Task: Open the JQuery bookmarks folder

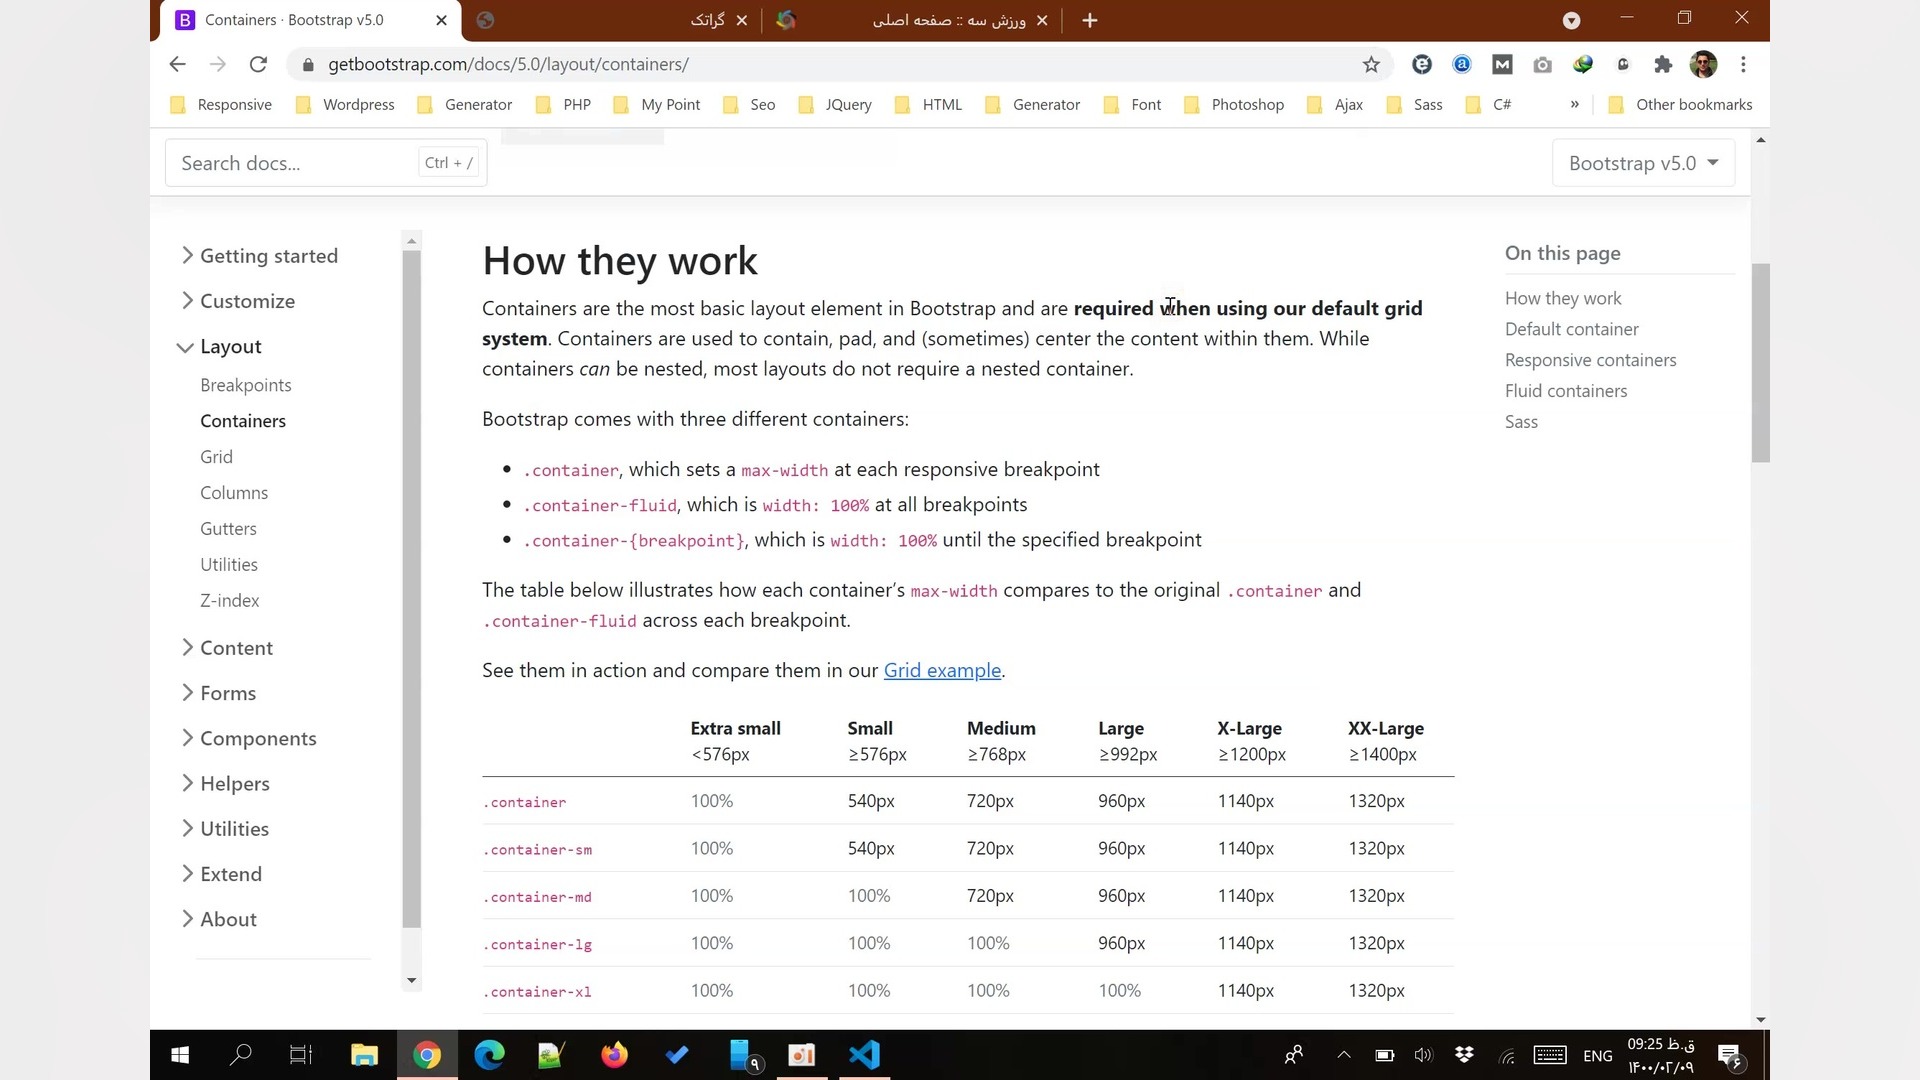Action: pos(835,104)
